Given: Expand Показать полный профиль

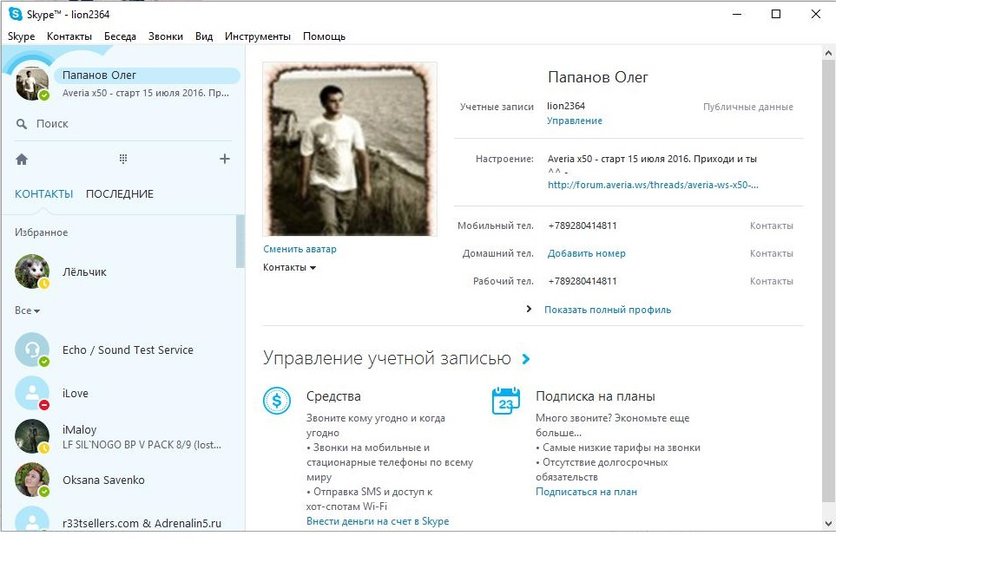Looking at the screenshot, I should tap(607, 310).
